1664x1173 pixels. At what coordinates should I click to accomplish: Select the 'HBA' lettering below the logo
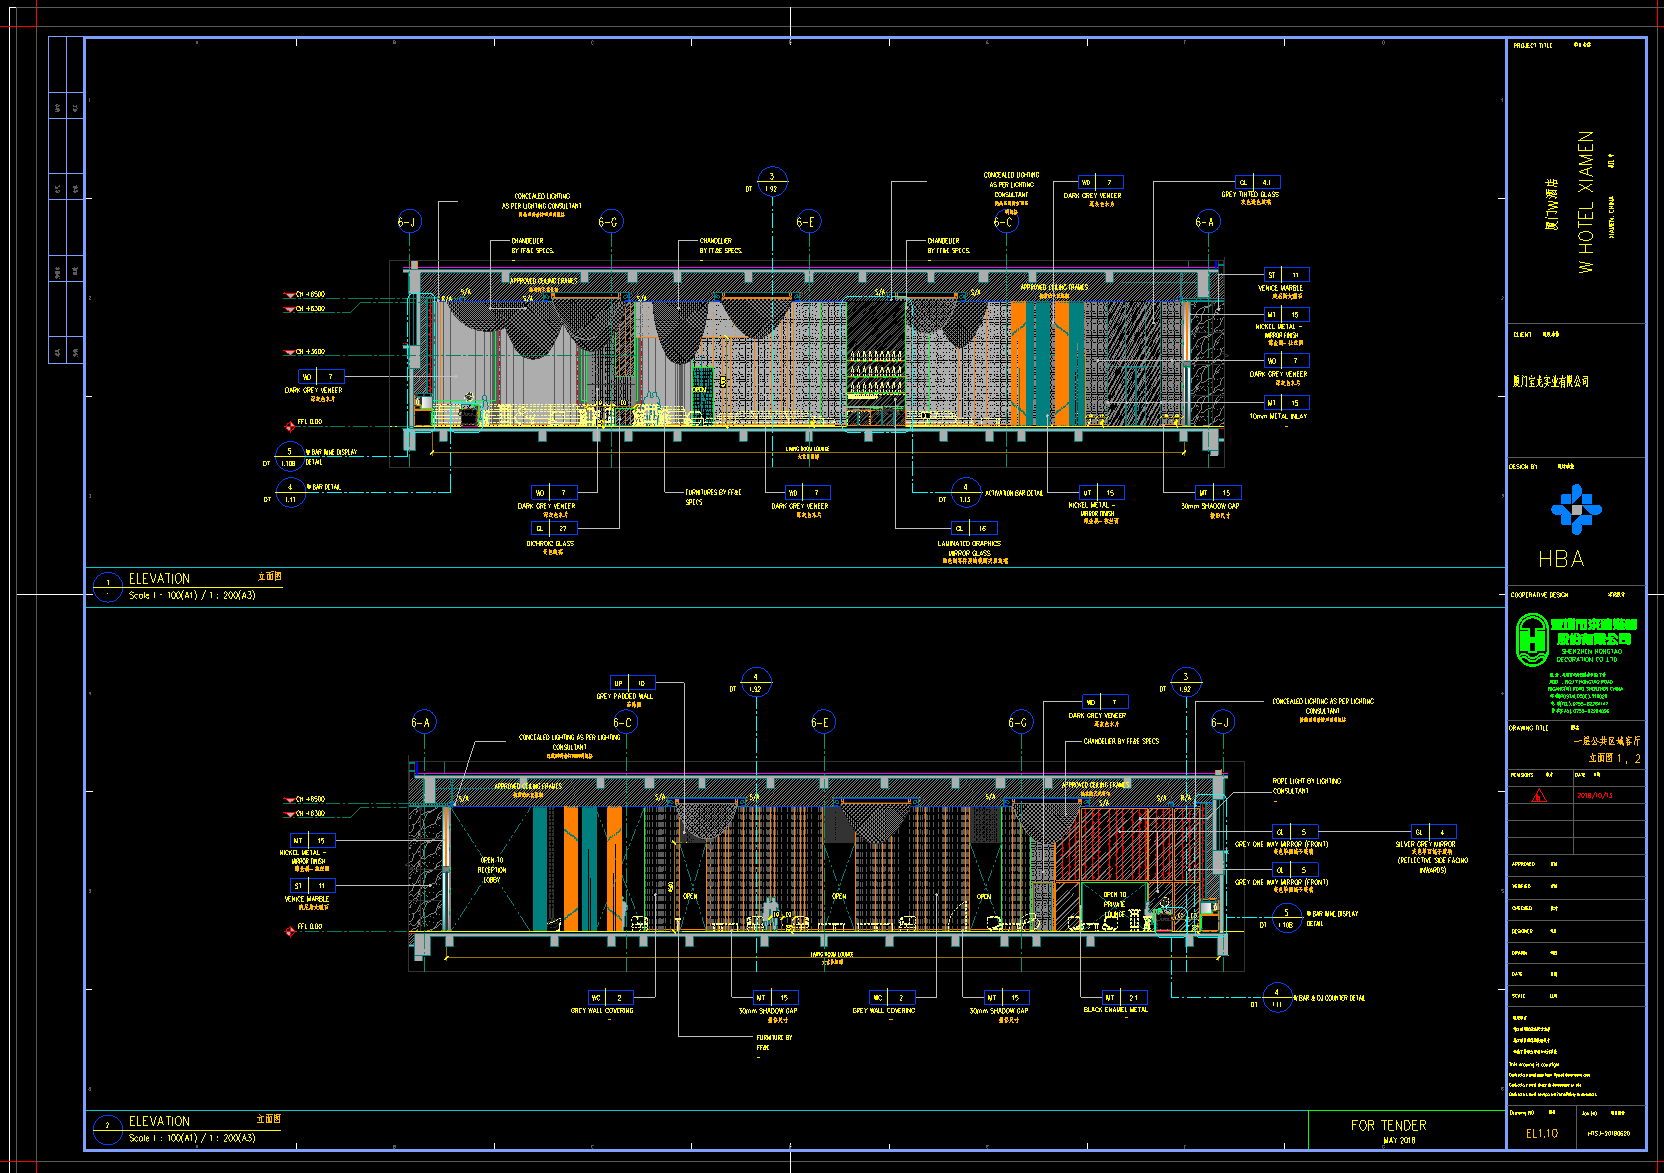[x=1561, y=559]
